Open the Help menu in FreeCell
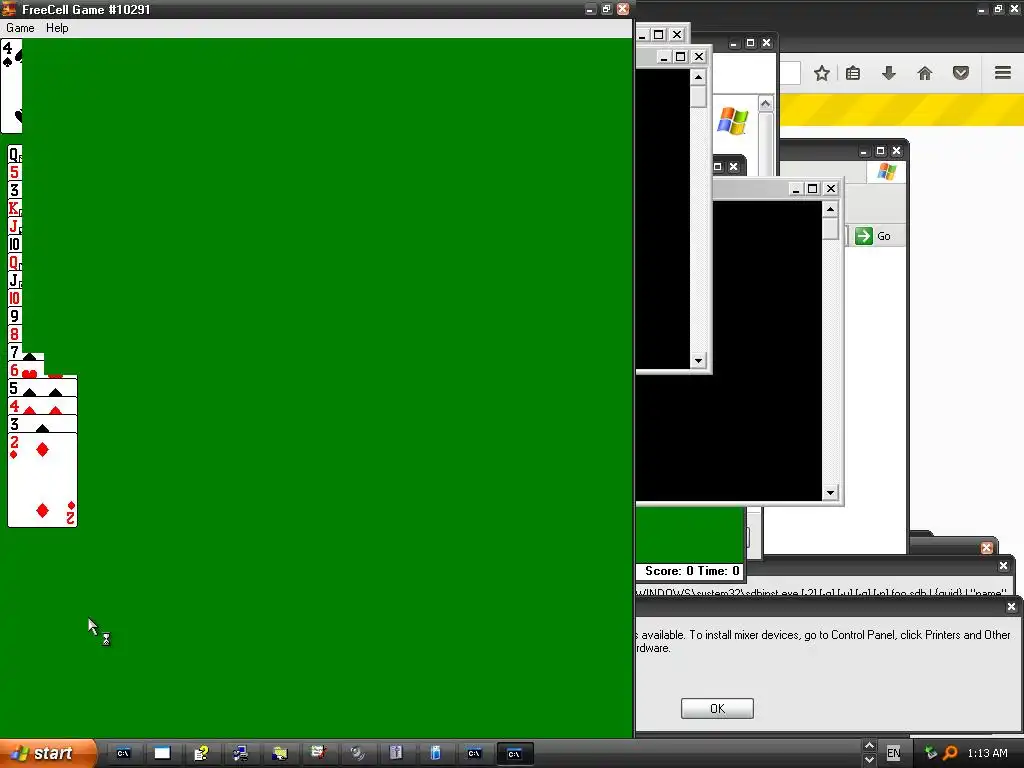This screenshot has width=1024, height=768. pyautogui.click(x=57, y=28)
